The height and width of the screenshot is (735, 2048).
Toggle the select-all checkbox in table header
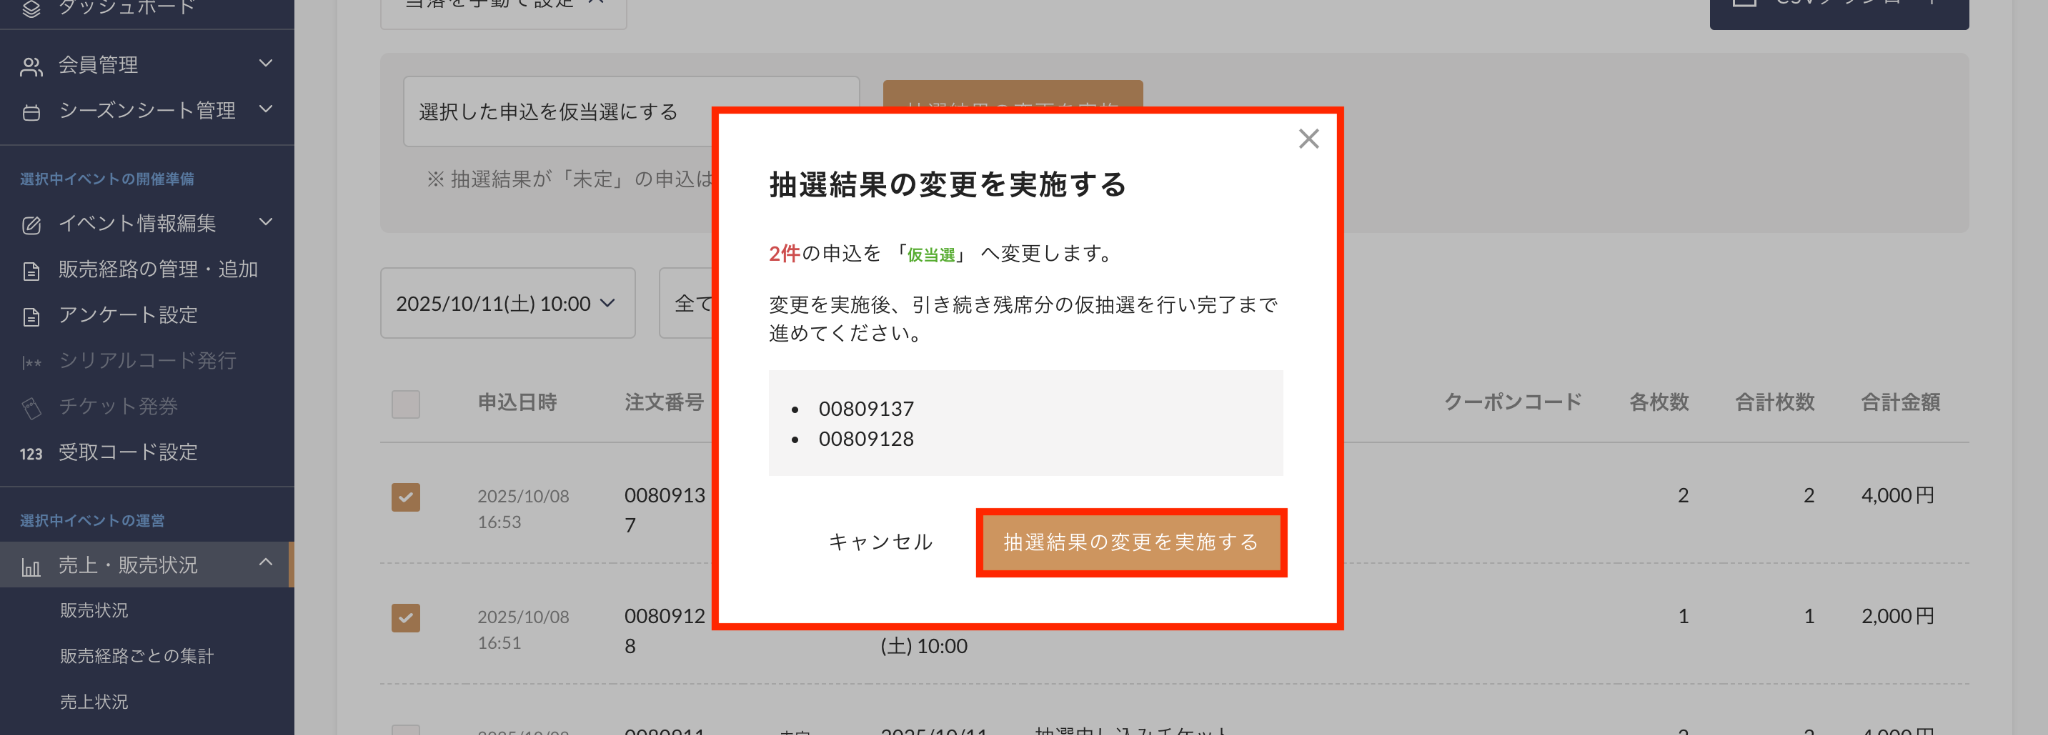(405, 404)
